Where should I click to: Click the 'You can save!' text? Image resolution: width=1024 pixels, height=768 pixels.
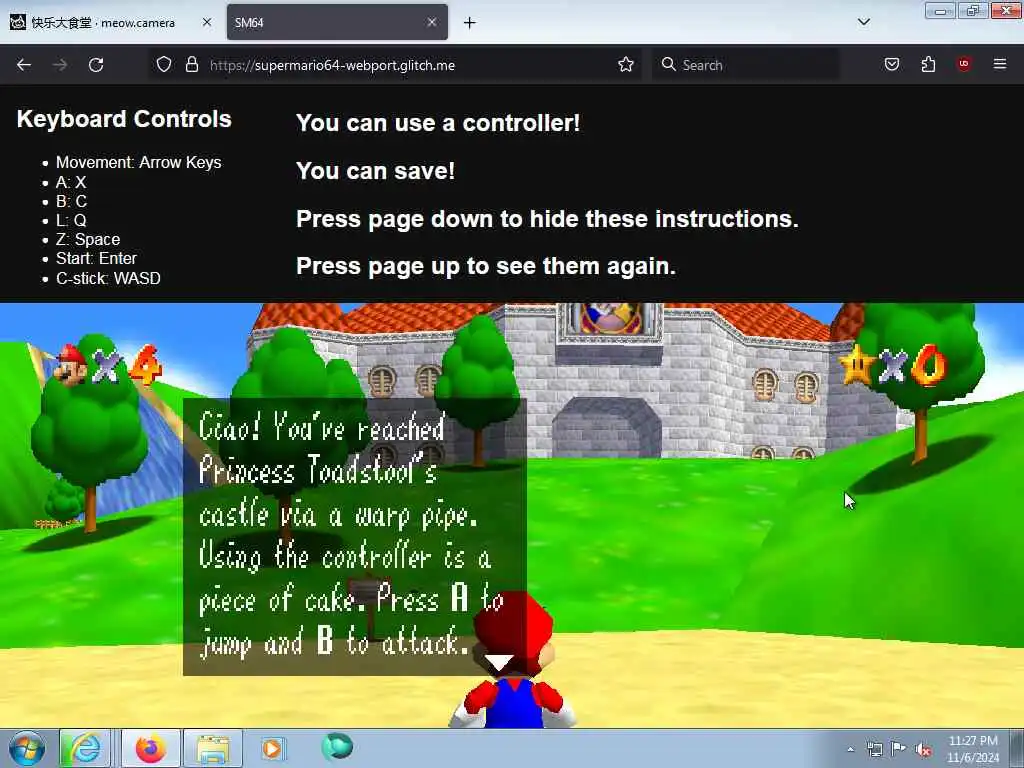(376, 171)
